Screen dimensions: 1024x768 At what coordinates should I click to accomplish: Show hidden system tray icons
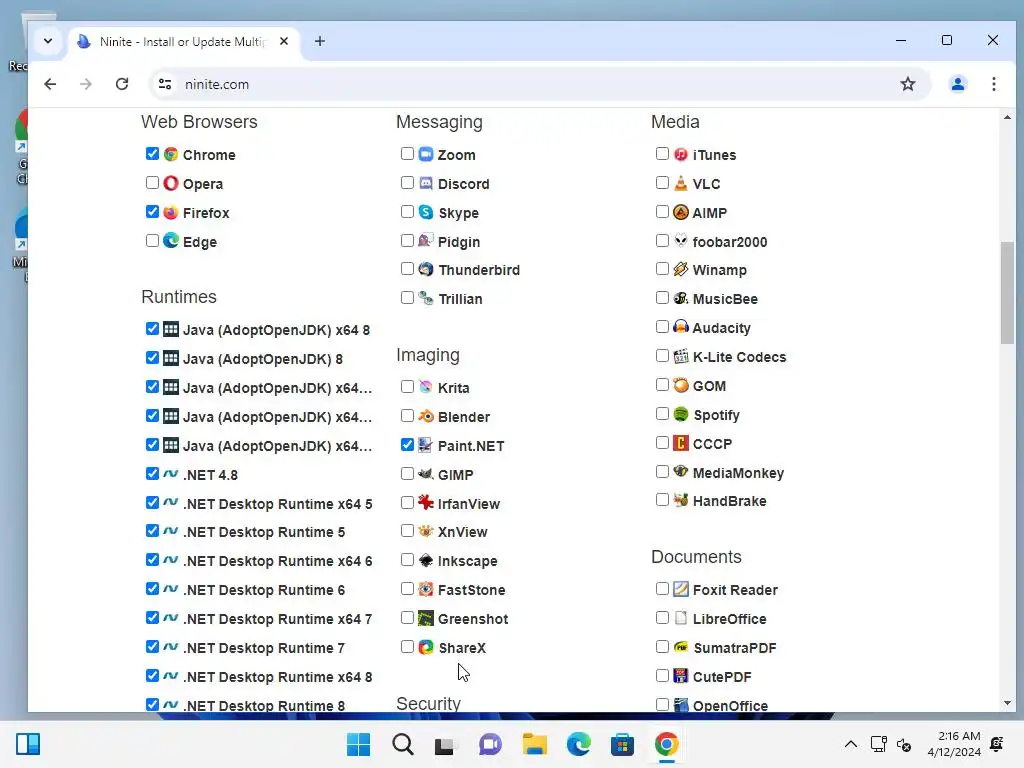[x=850, y=744]
